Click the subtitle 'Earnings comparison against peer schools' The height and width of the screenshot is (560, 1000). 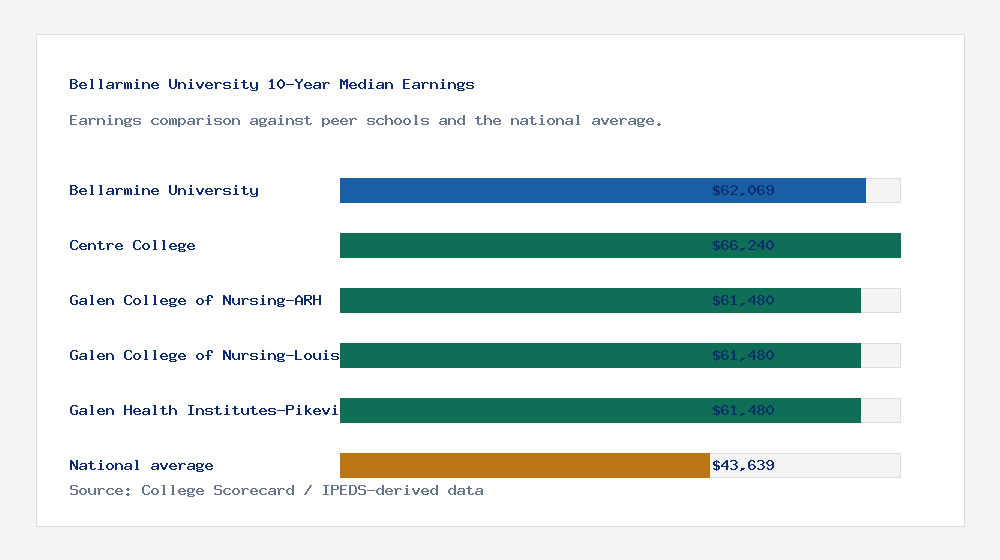tap(249, 121)
